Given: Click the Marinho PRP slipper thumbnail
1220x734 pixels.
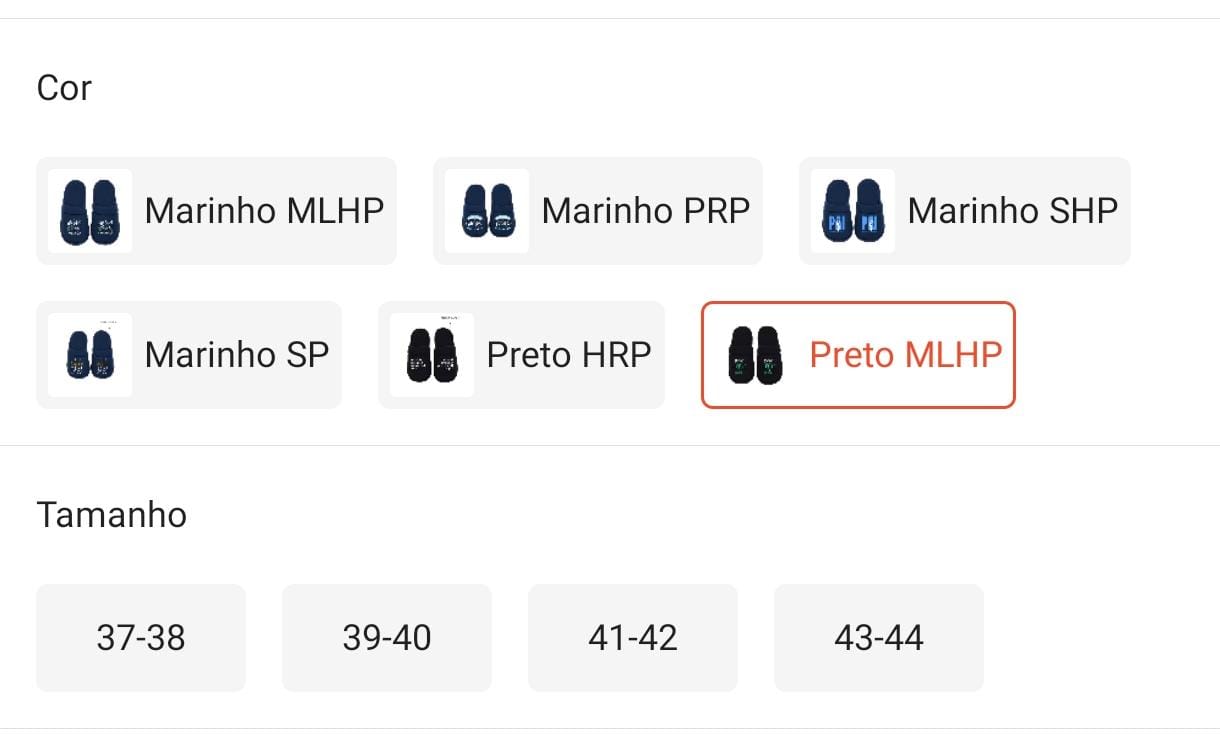Looking at the screenshot, I should pos(487,211).
